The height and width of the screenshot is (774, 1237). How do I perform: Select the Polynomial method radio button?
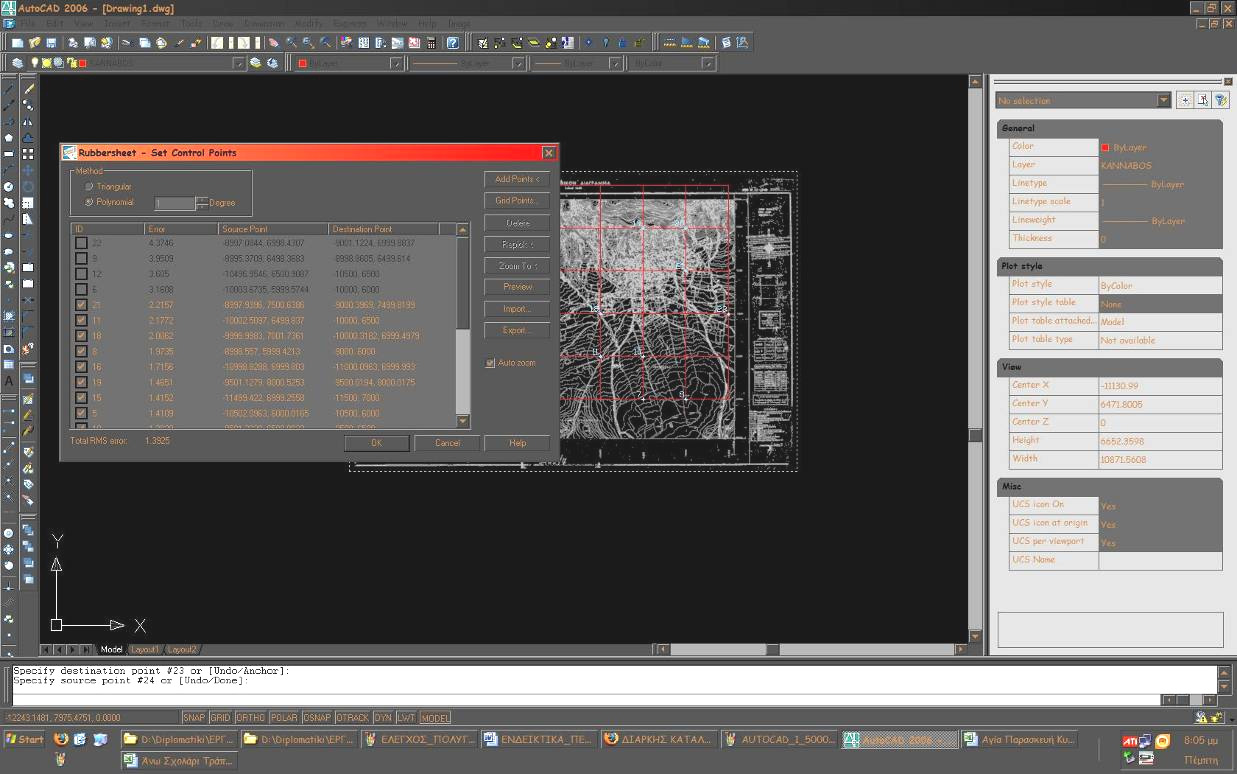click(x=90, y=202)
